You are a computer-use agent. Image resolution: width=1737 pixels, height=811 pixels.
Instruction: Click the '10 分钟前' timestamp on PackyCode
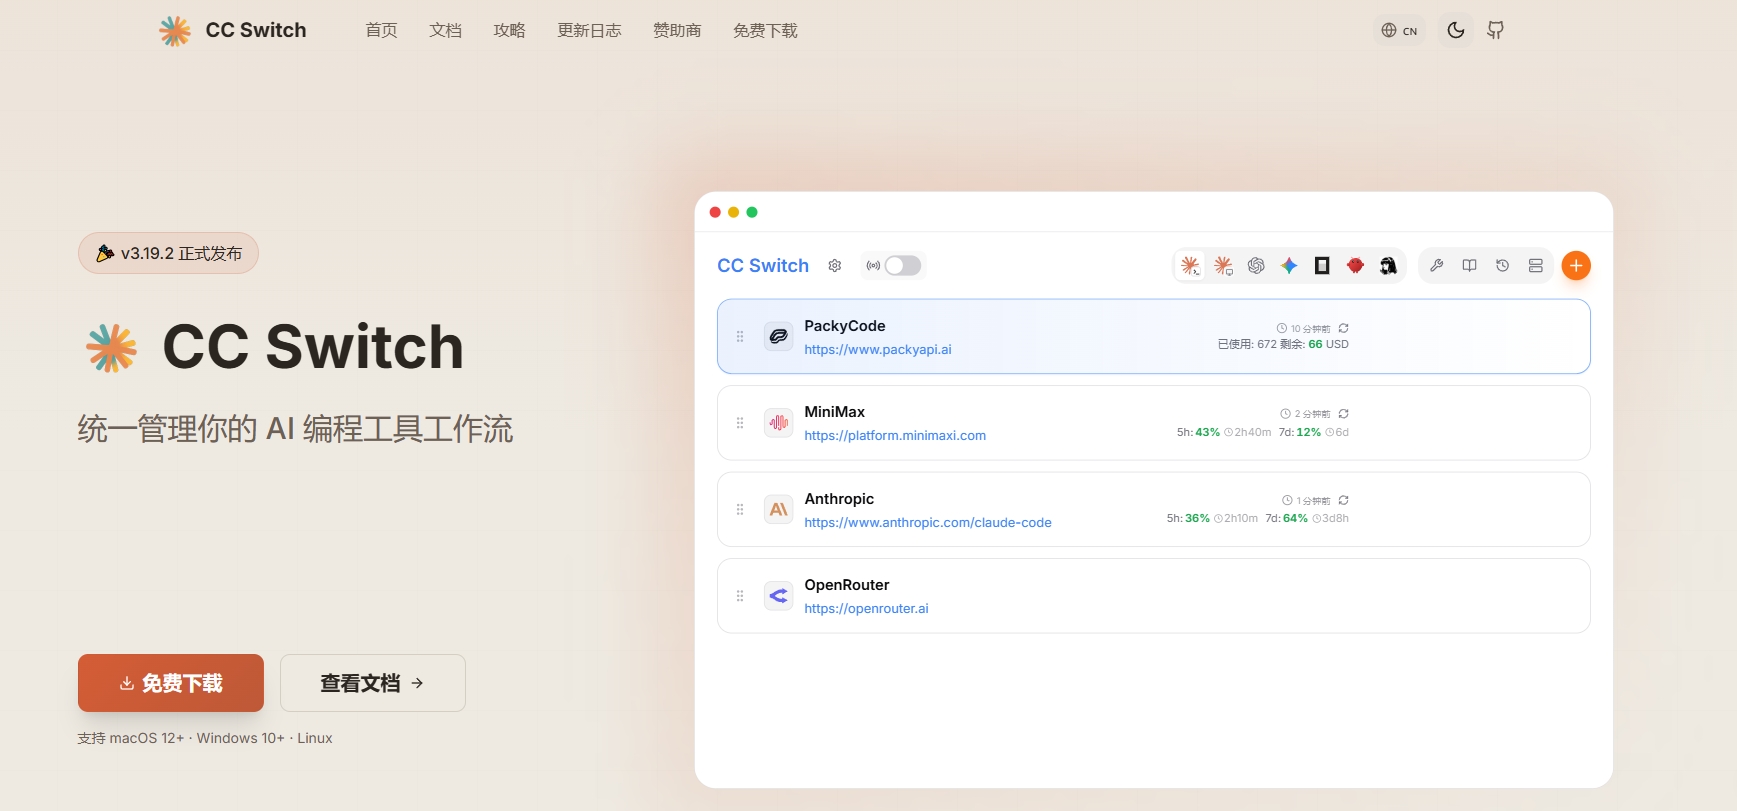coord(1310,329)
